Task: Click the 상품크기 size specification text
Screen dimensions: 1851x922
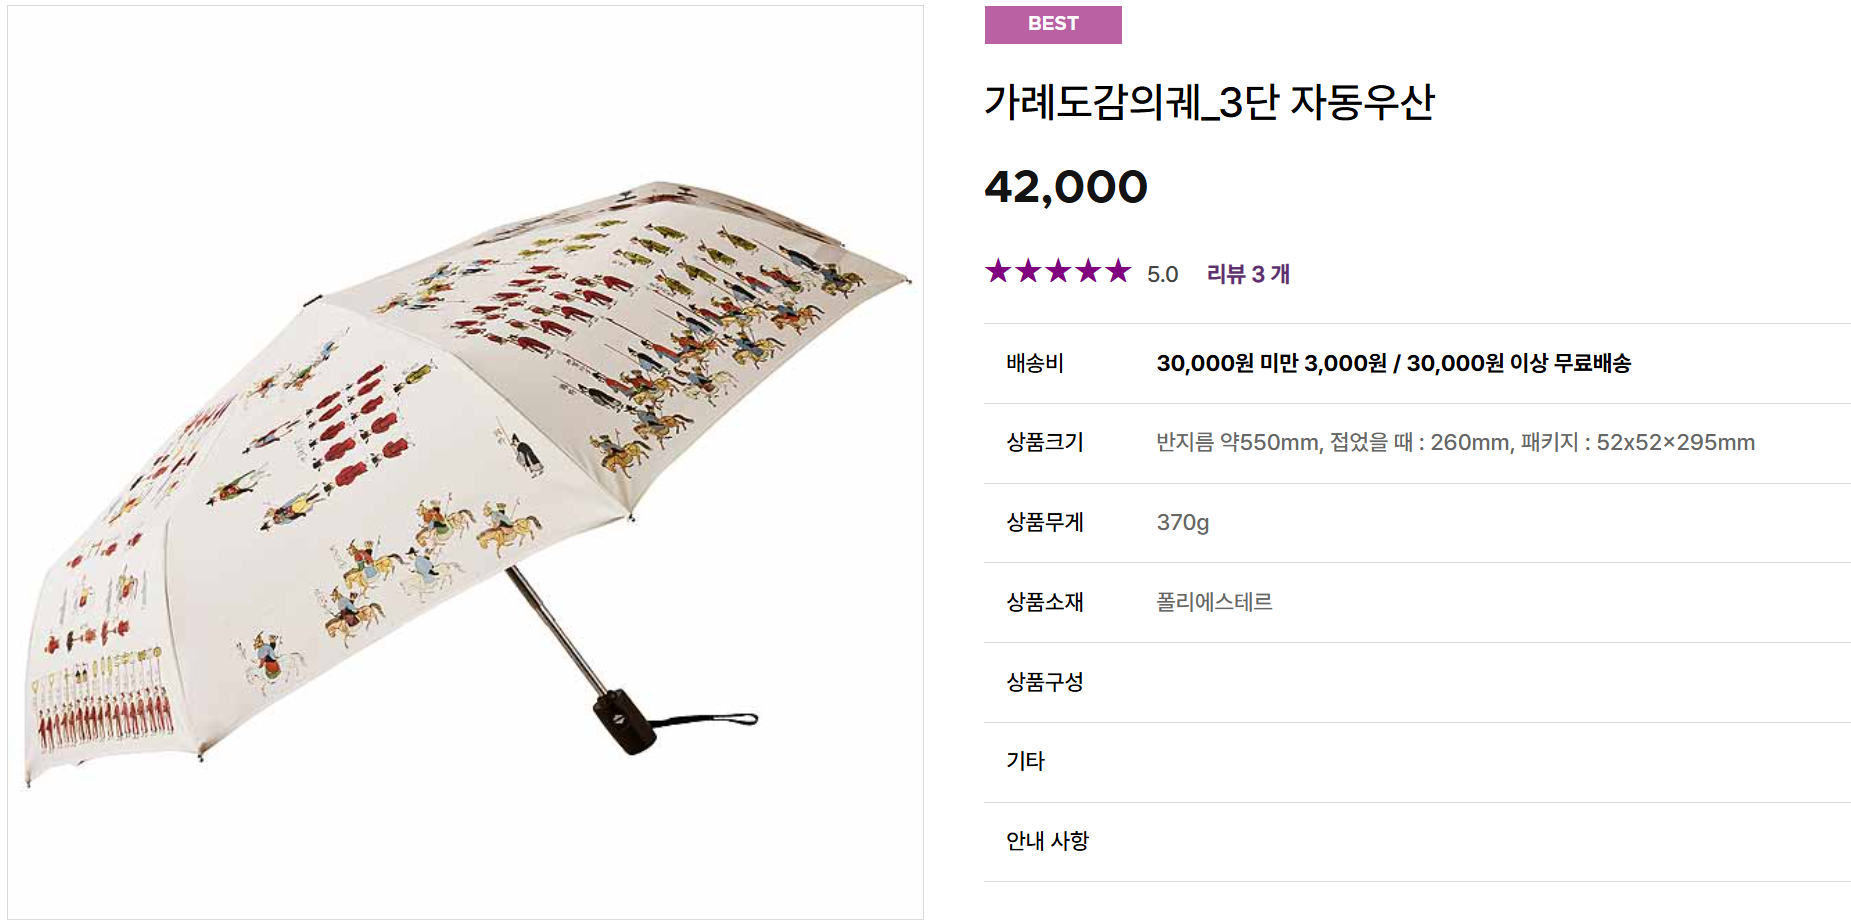Action: (x=1455, y=443)
